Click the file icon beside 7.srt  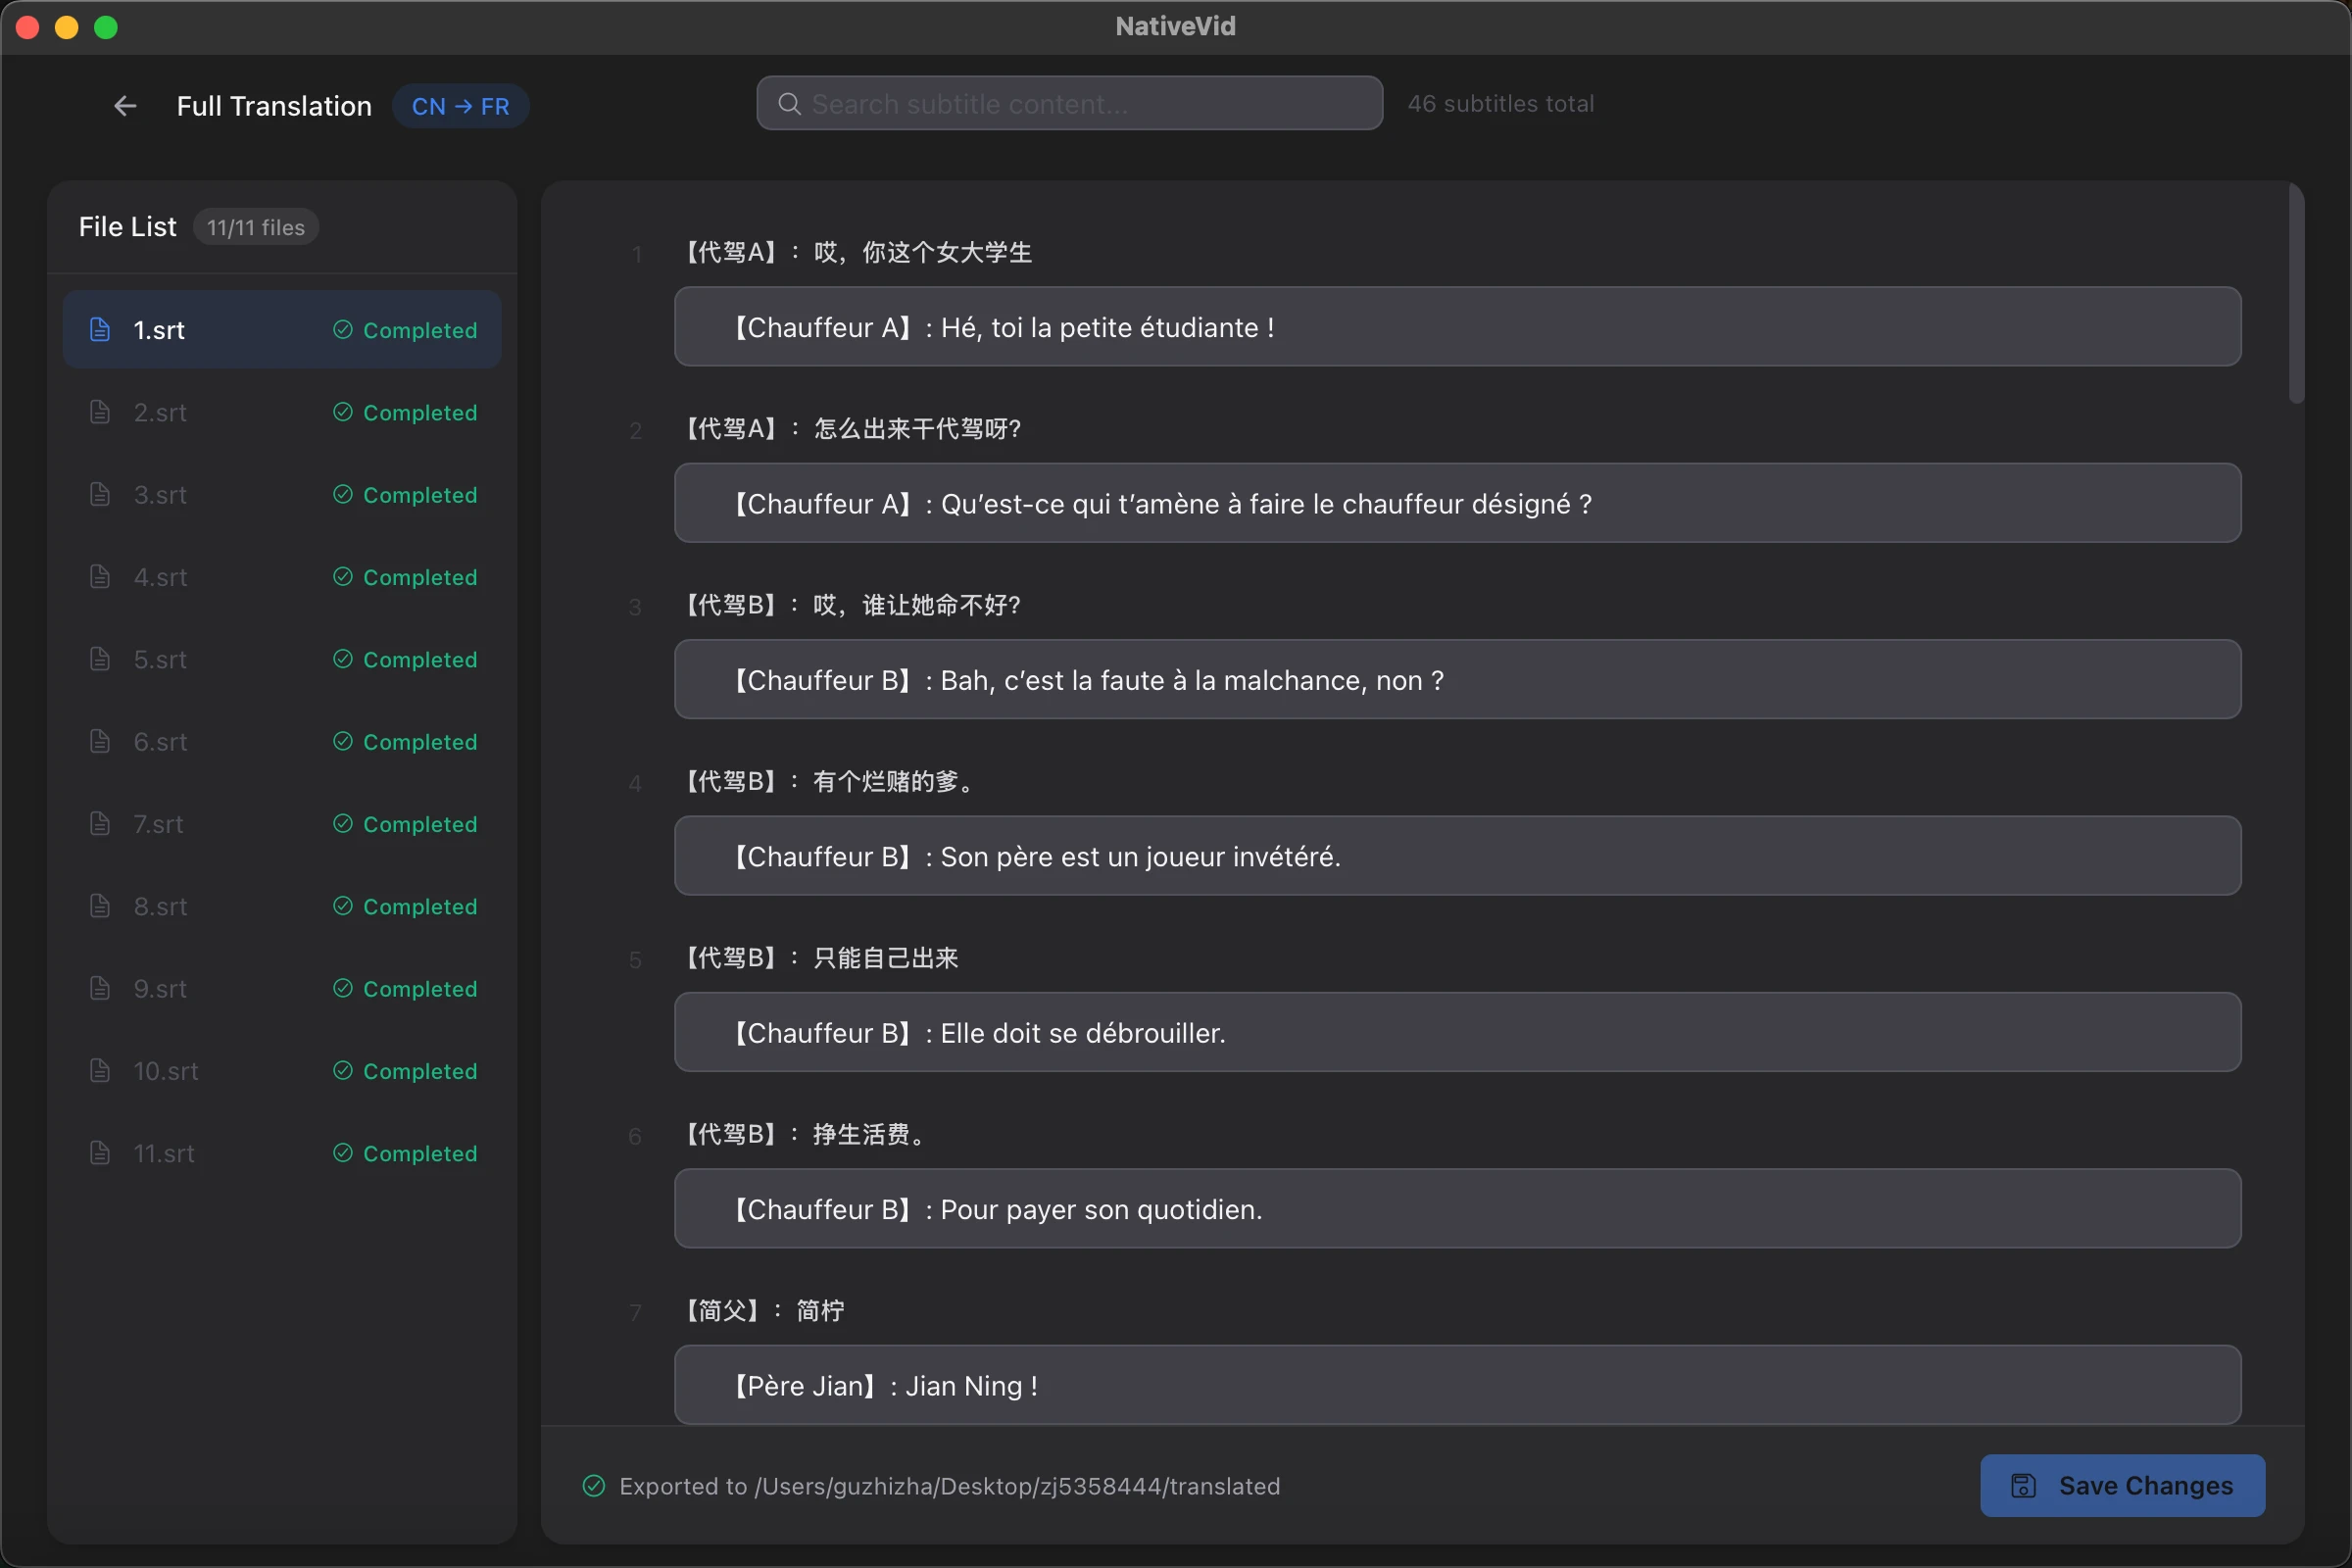coord(100,824)
